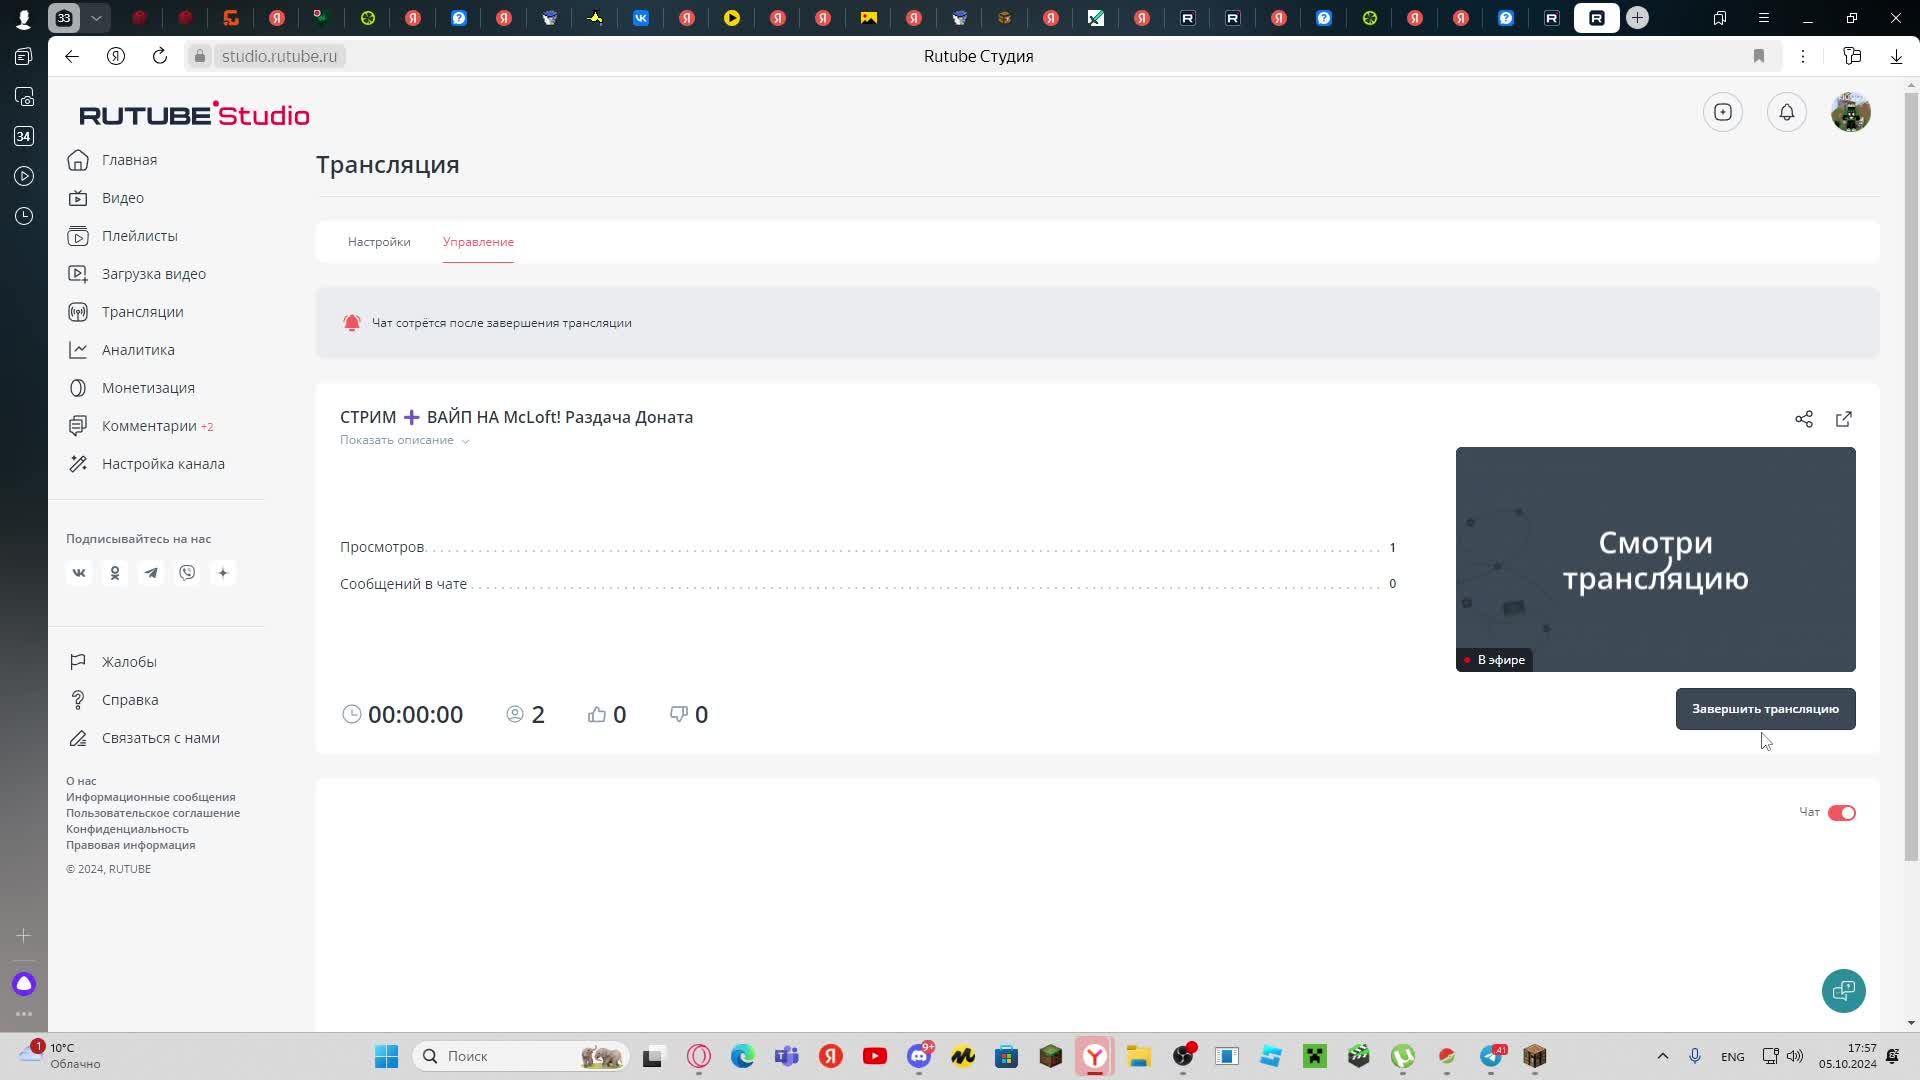Image resolution: width=1920 pixels, height=1080 pixels.
Task: Open the VK social icon
Action: tap(79, 573)
